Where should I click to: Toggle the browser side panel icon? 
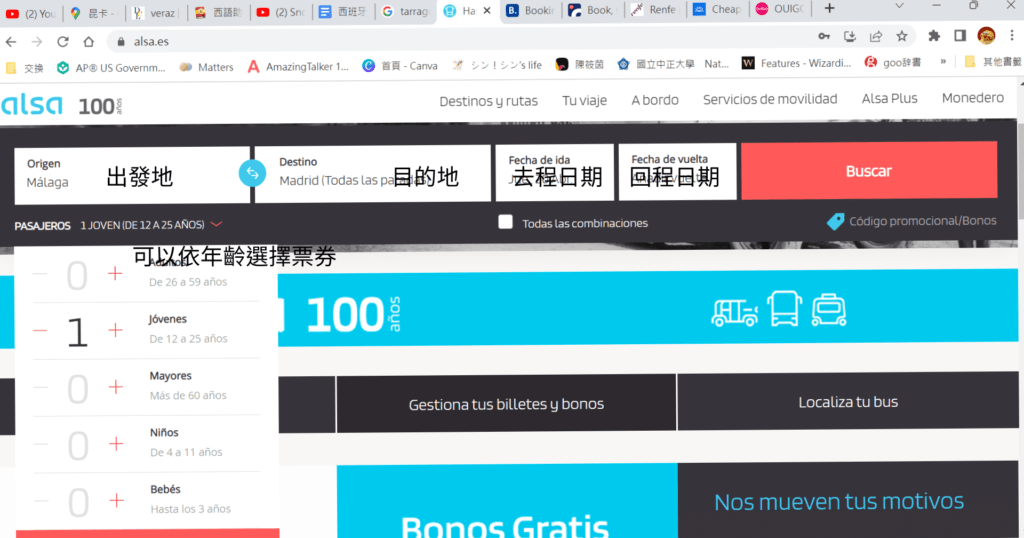click(960, 36)
